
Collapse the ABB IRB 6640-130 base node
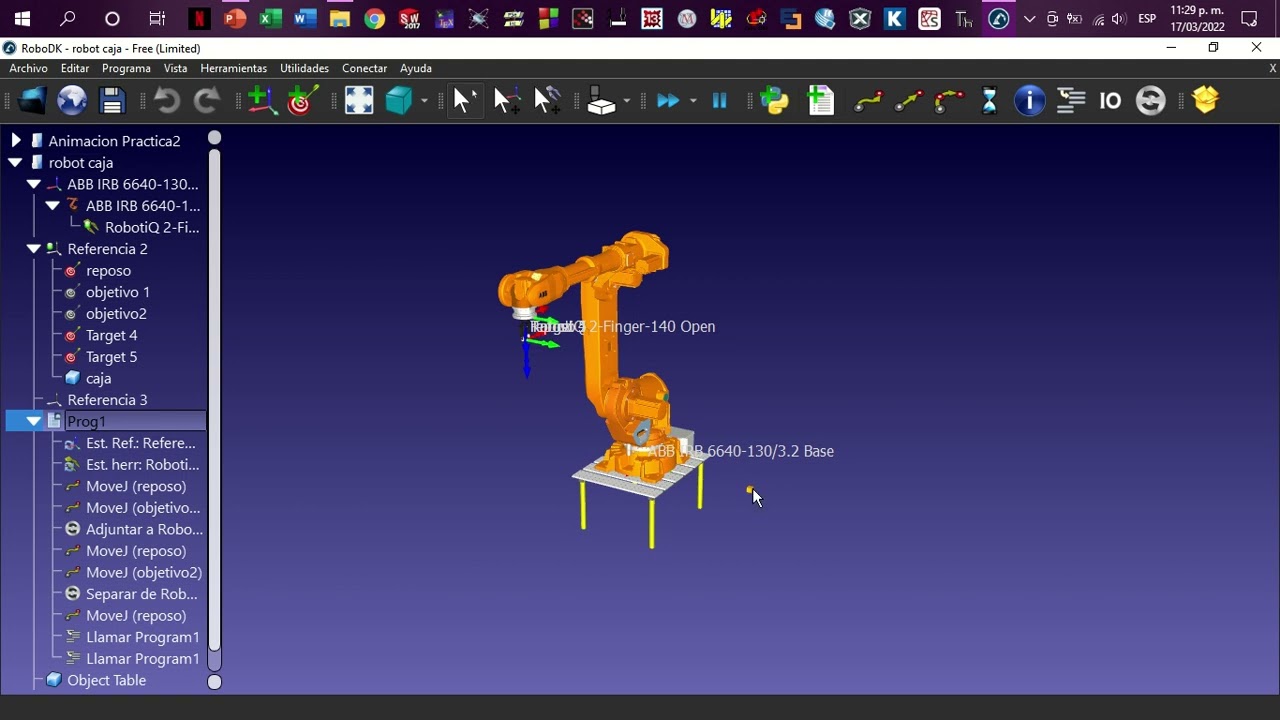33,184
